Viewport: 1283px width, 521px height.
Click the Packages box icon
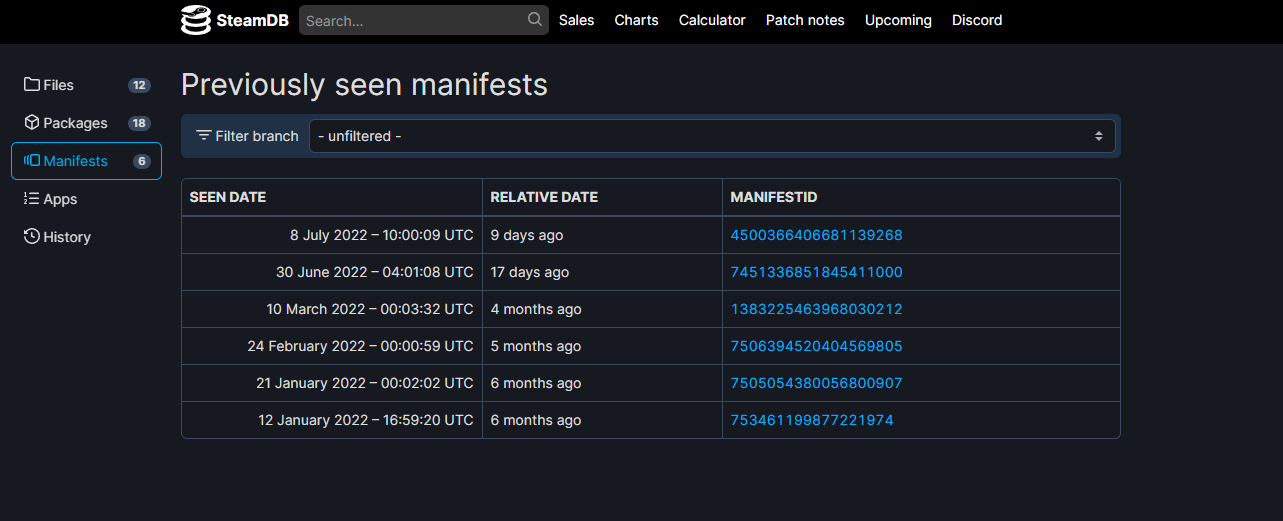[32, 122]
